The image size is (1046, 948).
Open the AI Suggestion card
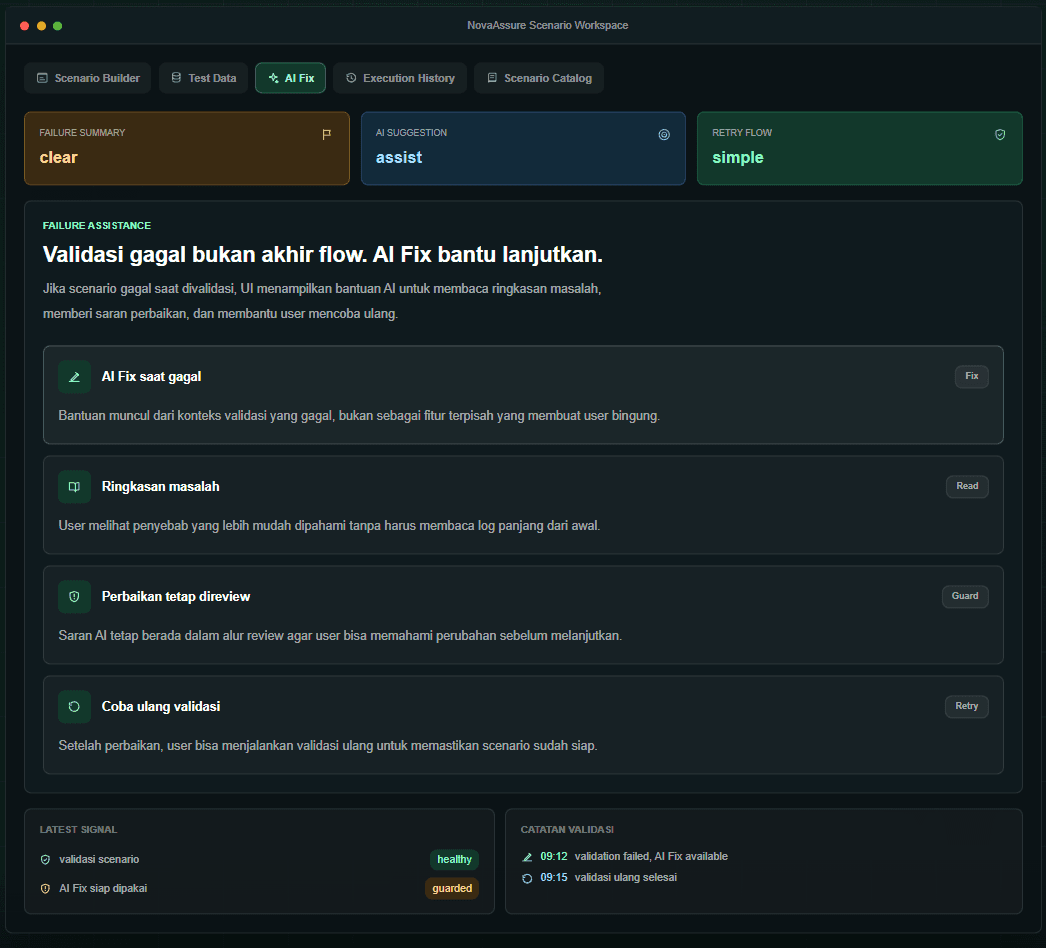click(523, 148)
